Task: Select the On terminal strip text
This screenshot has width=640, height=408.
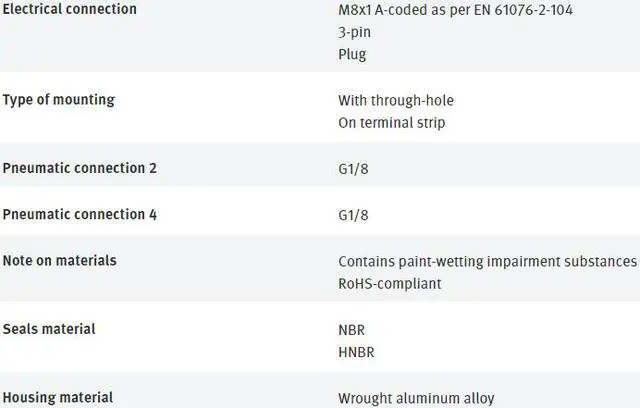Action: click(x=391, y=123)
